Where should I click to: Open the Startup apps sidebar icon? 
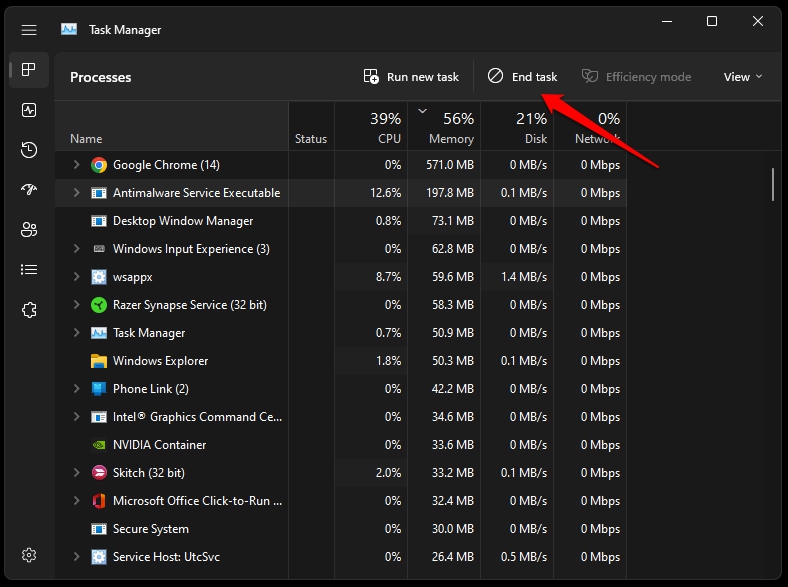(x=29, y=189)
